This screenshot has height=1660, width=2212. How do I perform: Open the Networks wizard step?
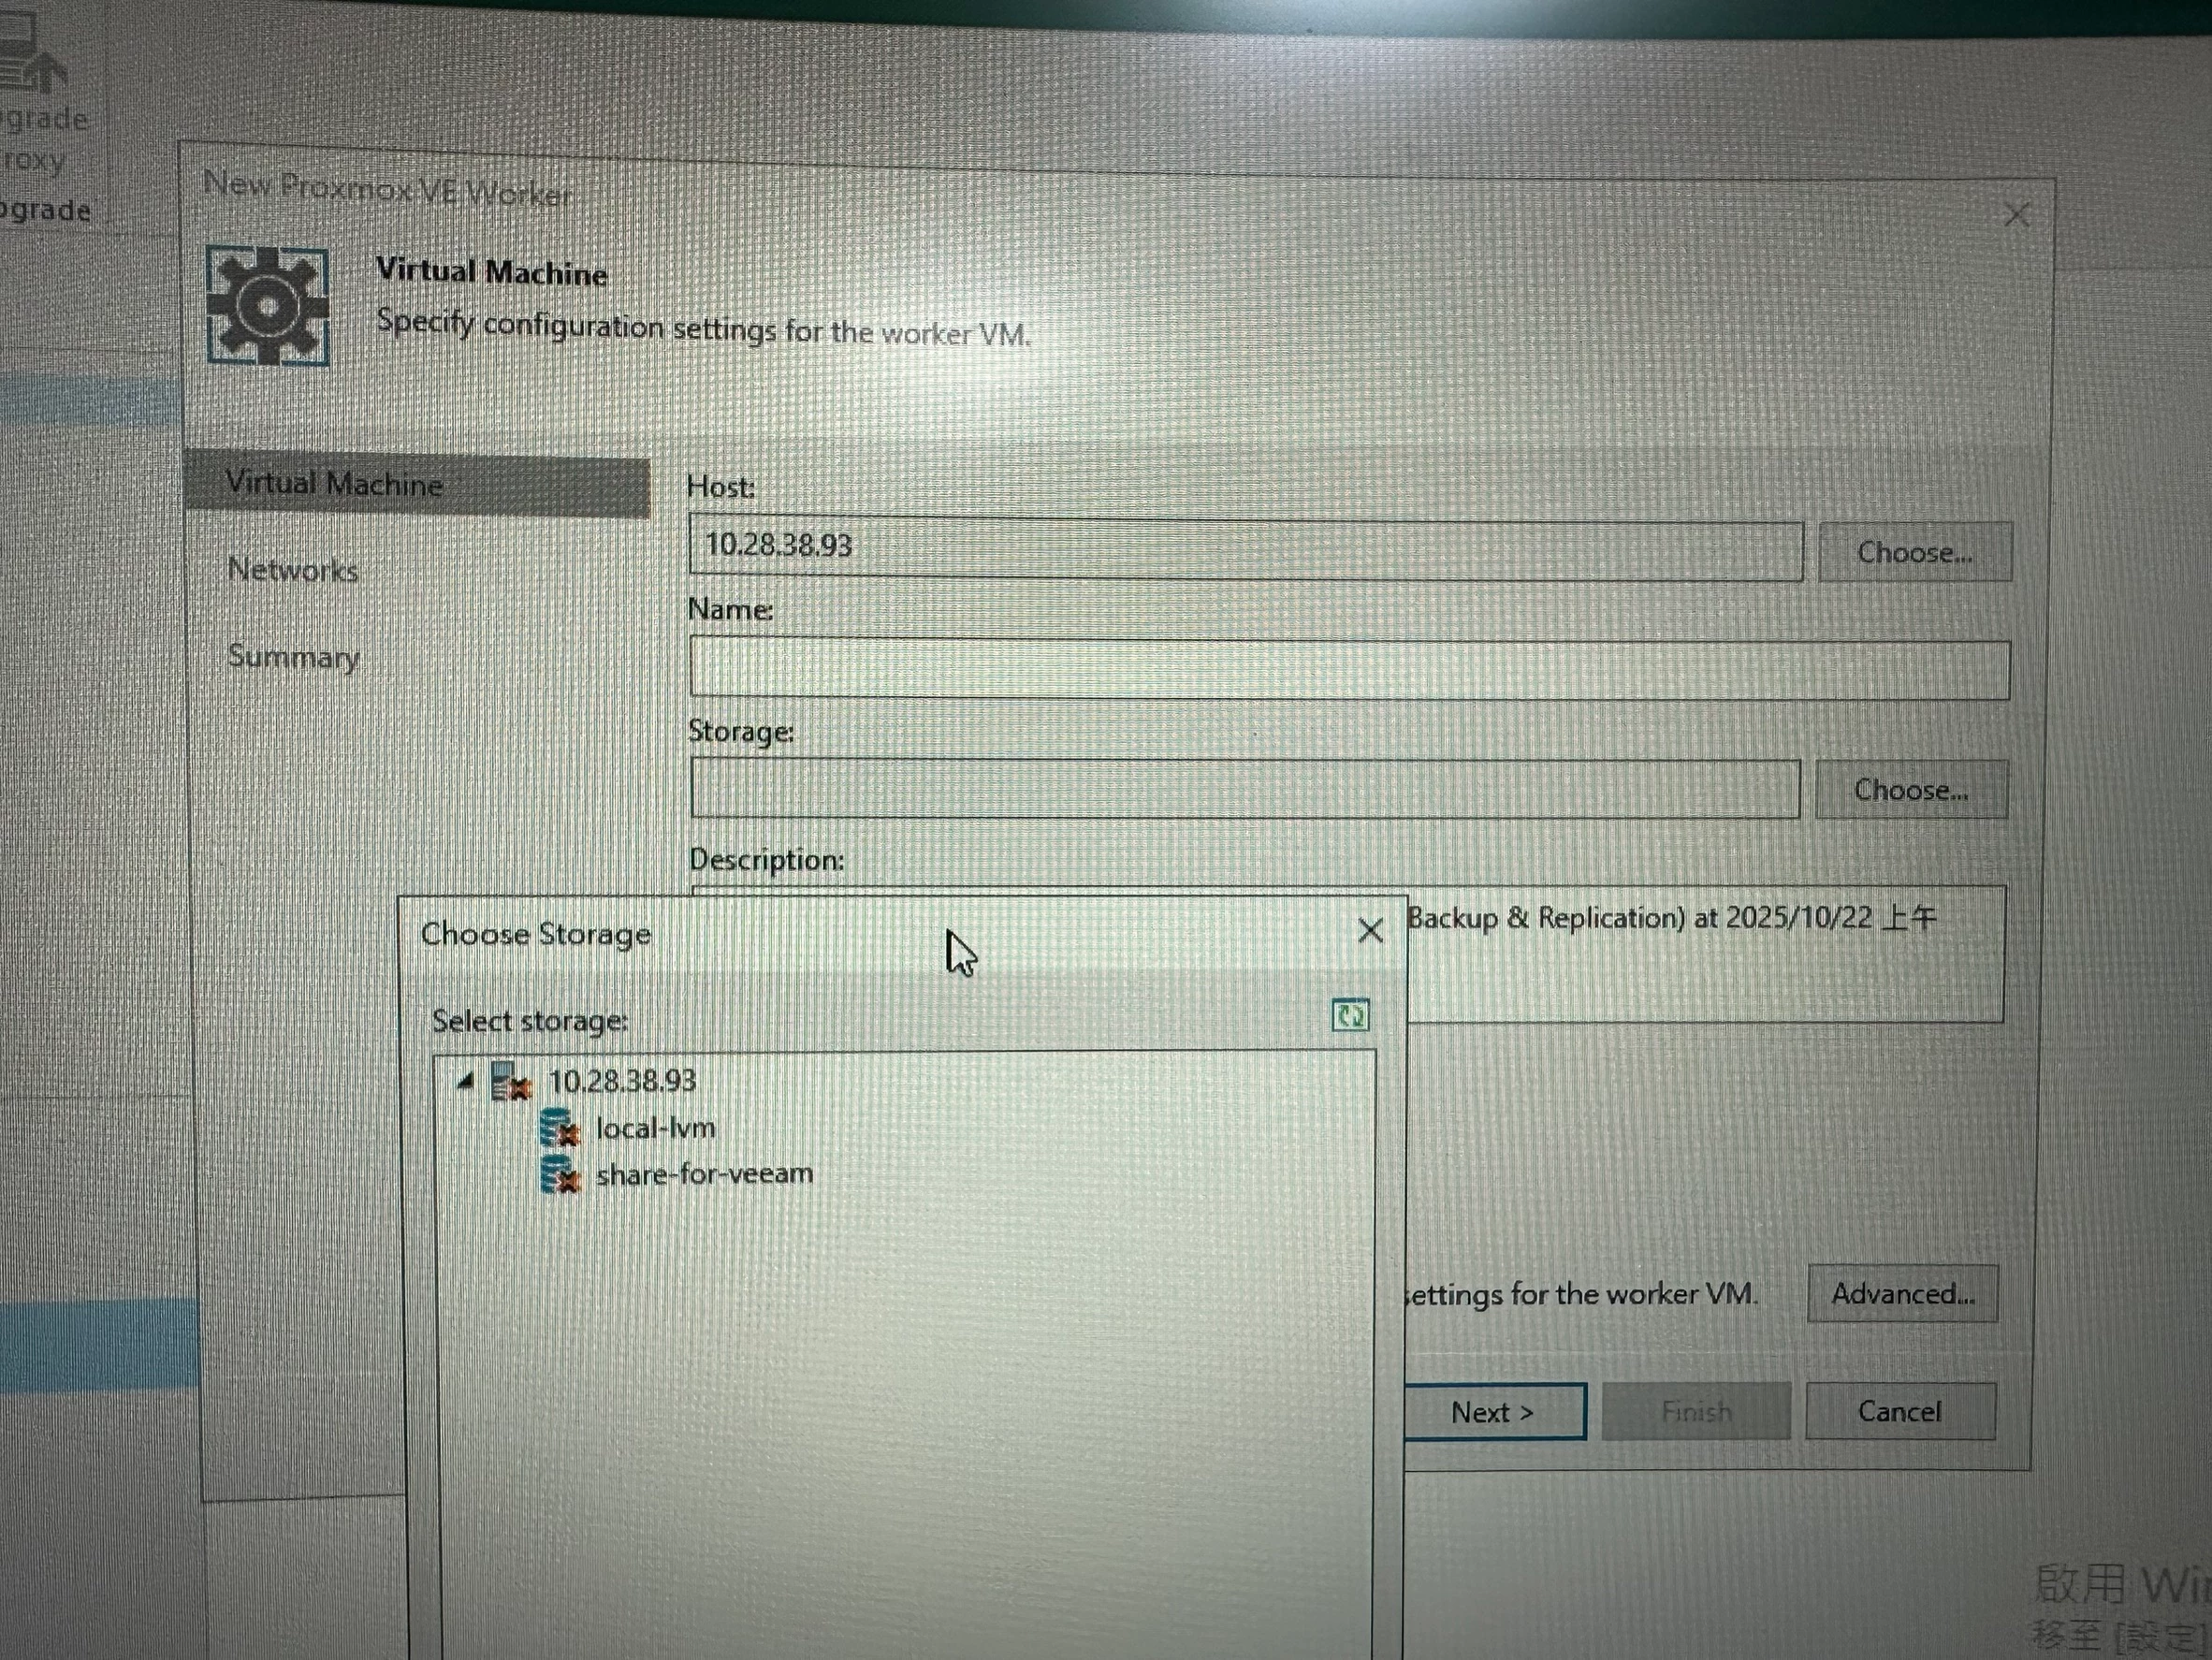pyautogui.click(x=293, y=570)
